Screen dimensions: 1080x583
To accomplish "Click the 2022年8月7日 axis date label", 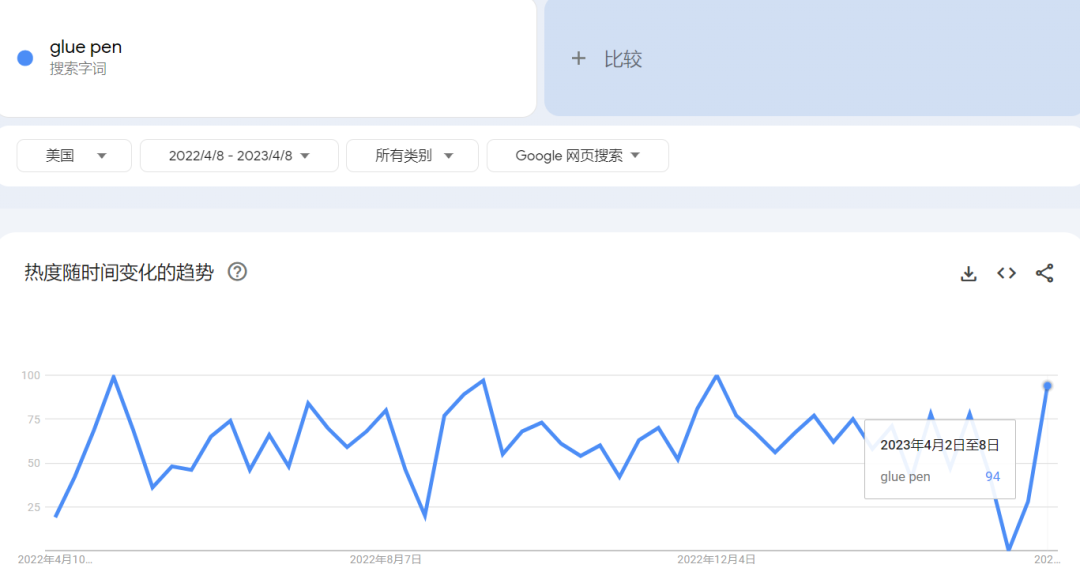I will click(x=385, y=559).
